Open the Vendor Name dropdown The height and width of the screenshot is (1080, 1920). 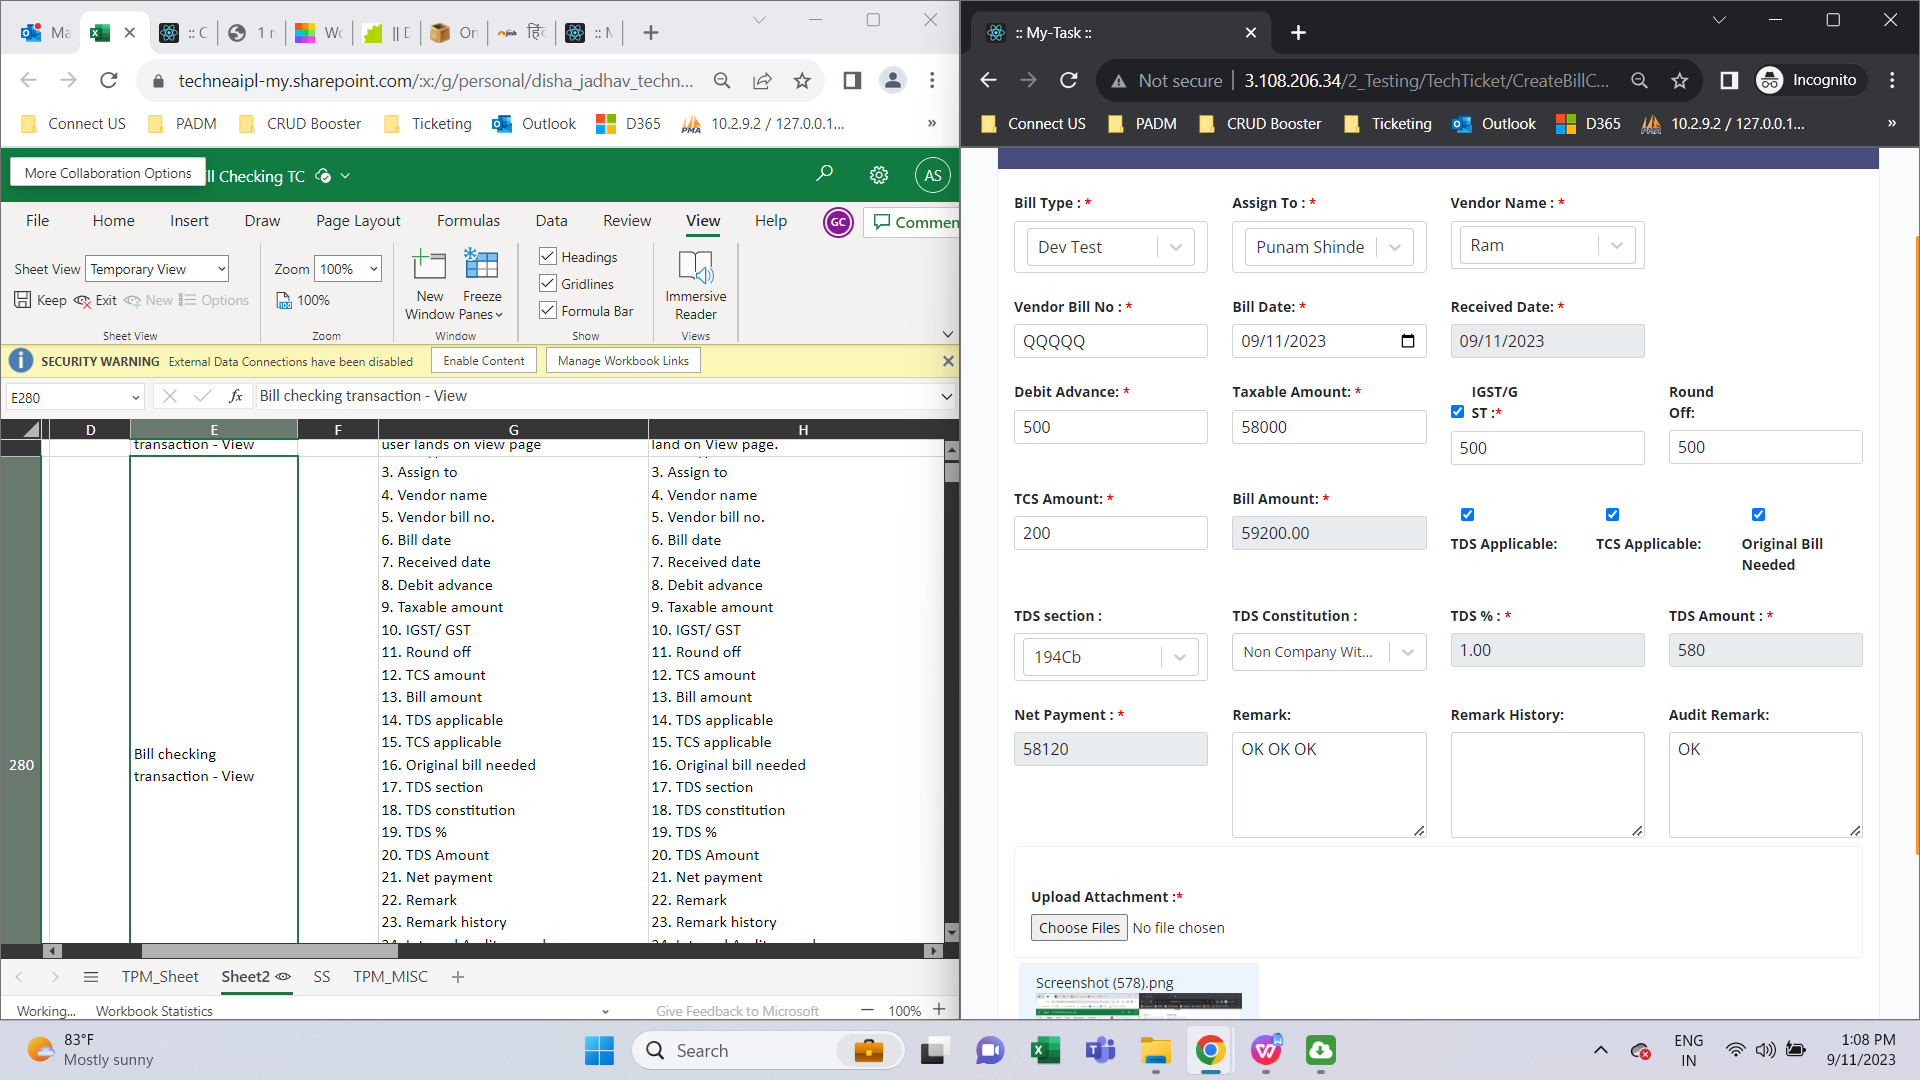click(x=1547, y=245)
